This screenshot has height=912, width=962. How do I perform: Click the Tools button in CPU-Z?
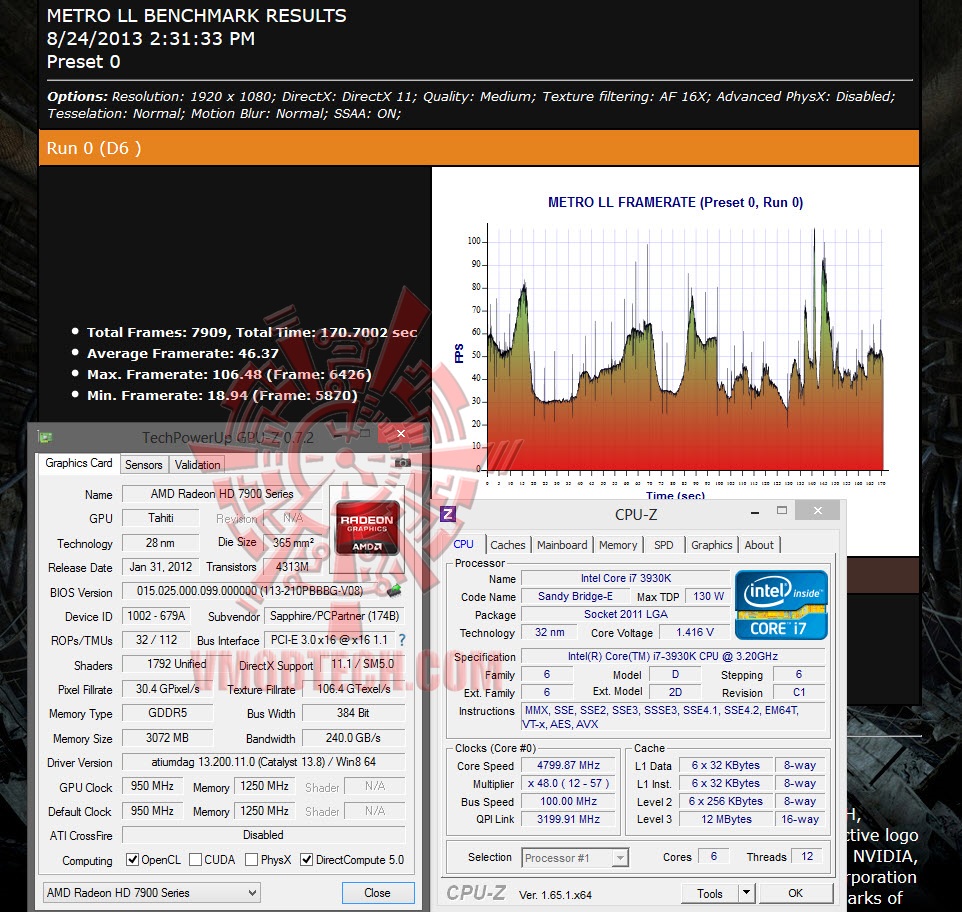(x=710, y=894)
